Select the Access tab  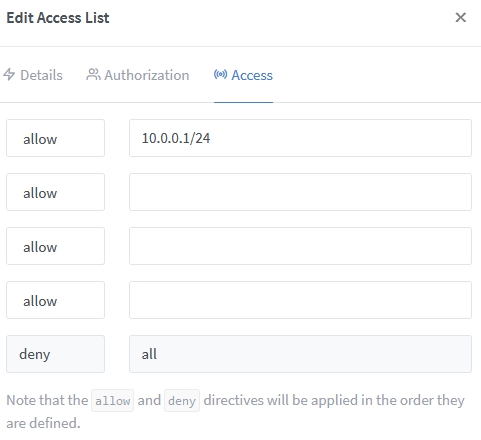click(243, 75)
